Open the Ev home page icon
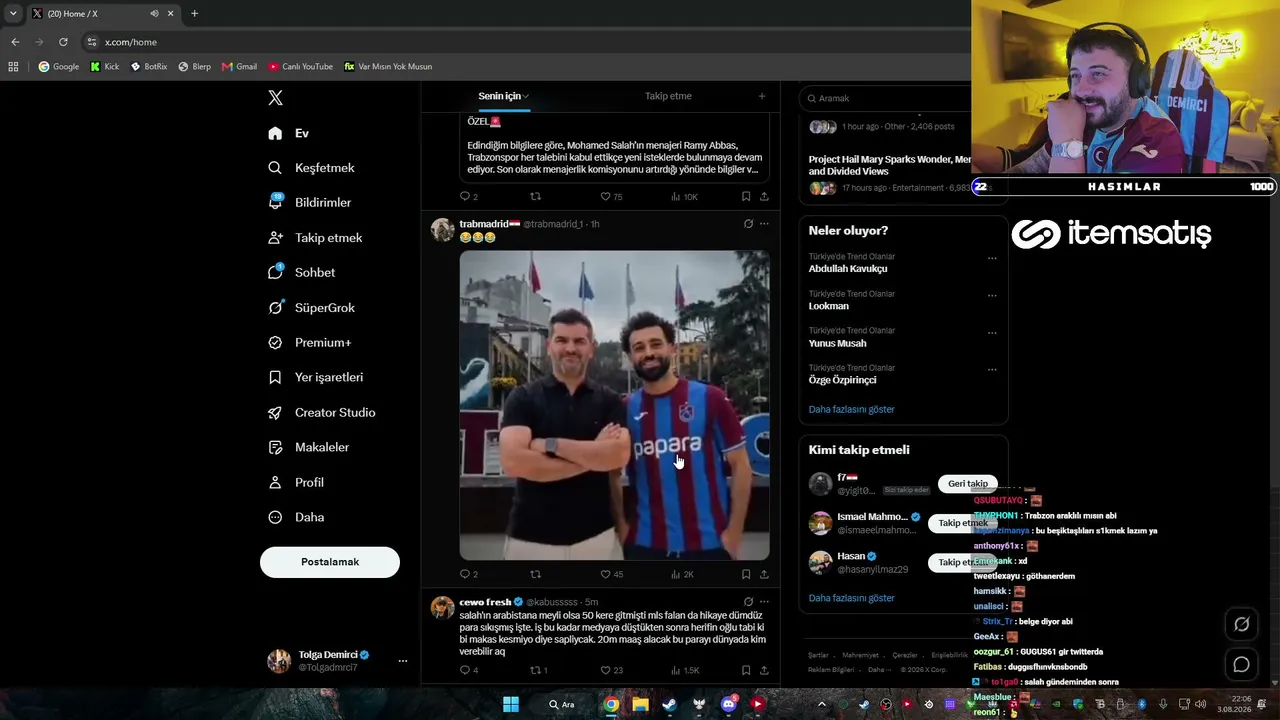 275,133
